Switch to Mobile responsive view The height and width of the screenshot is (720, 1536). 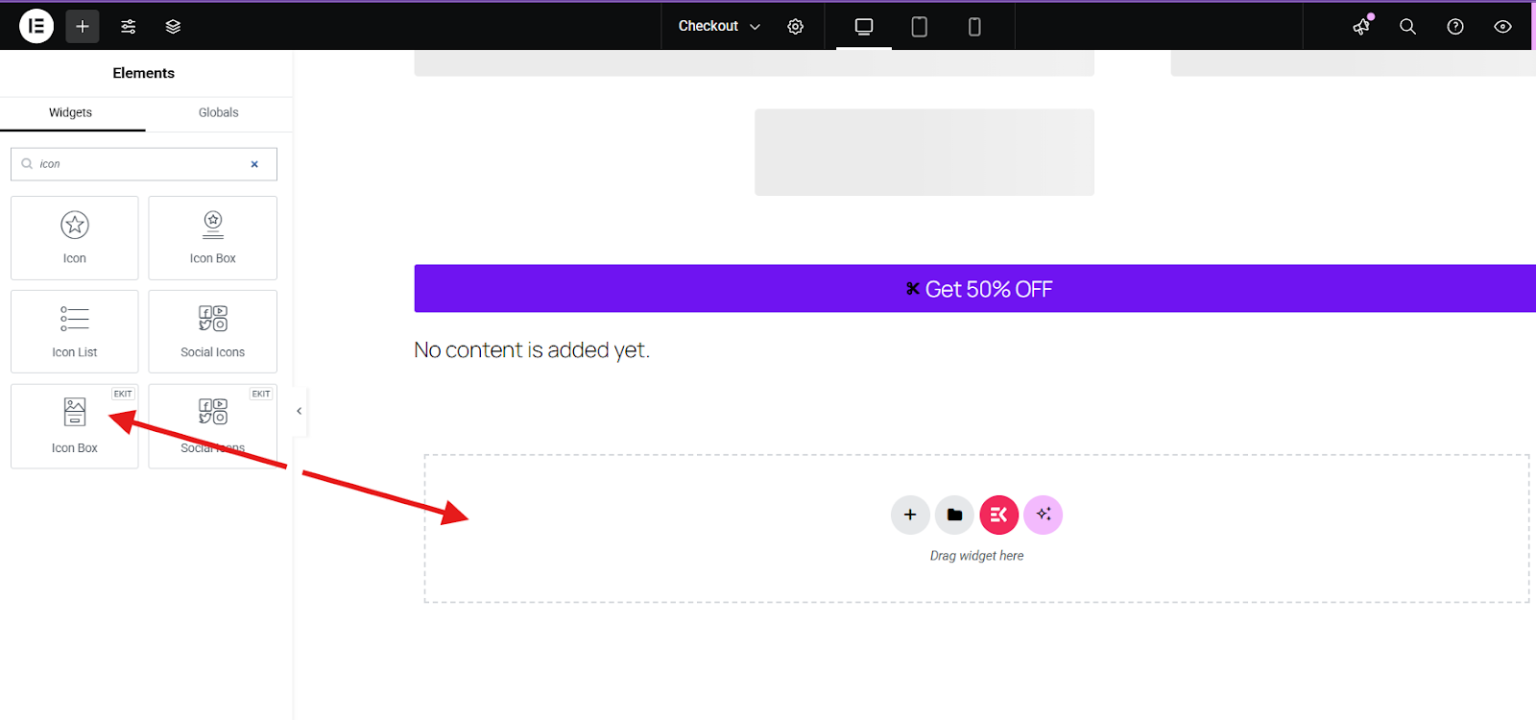click(x=973, y=26)
